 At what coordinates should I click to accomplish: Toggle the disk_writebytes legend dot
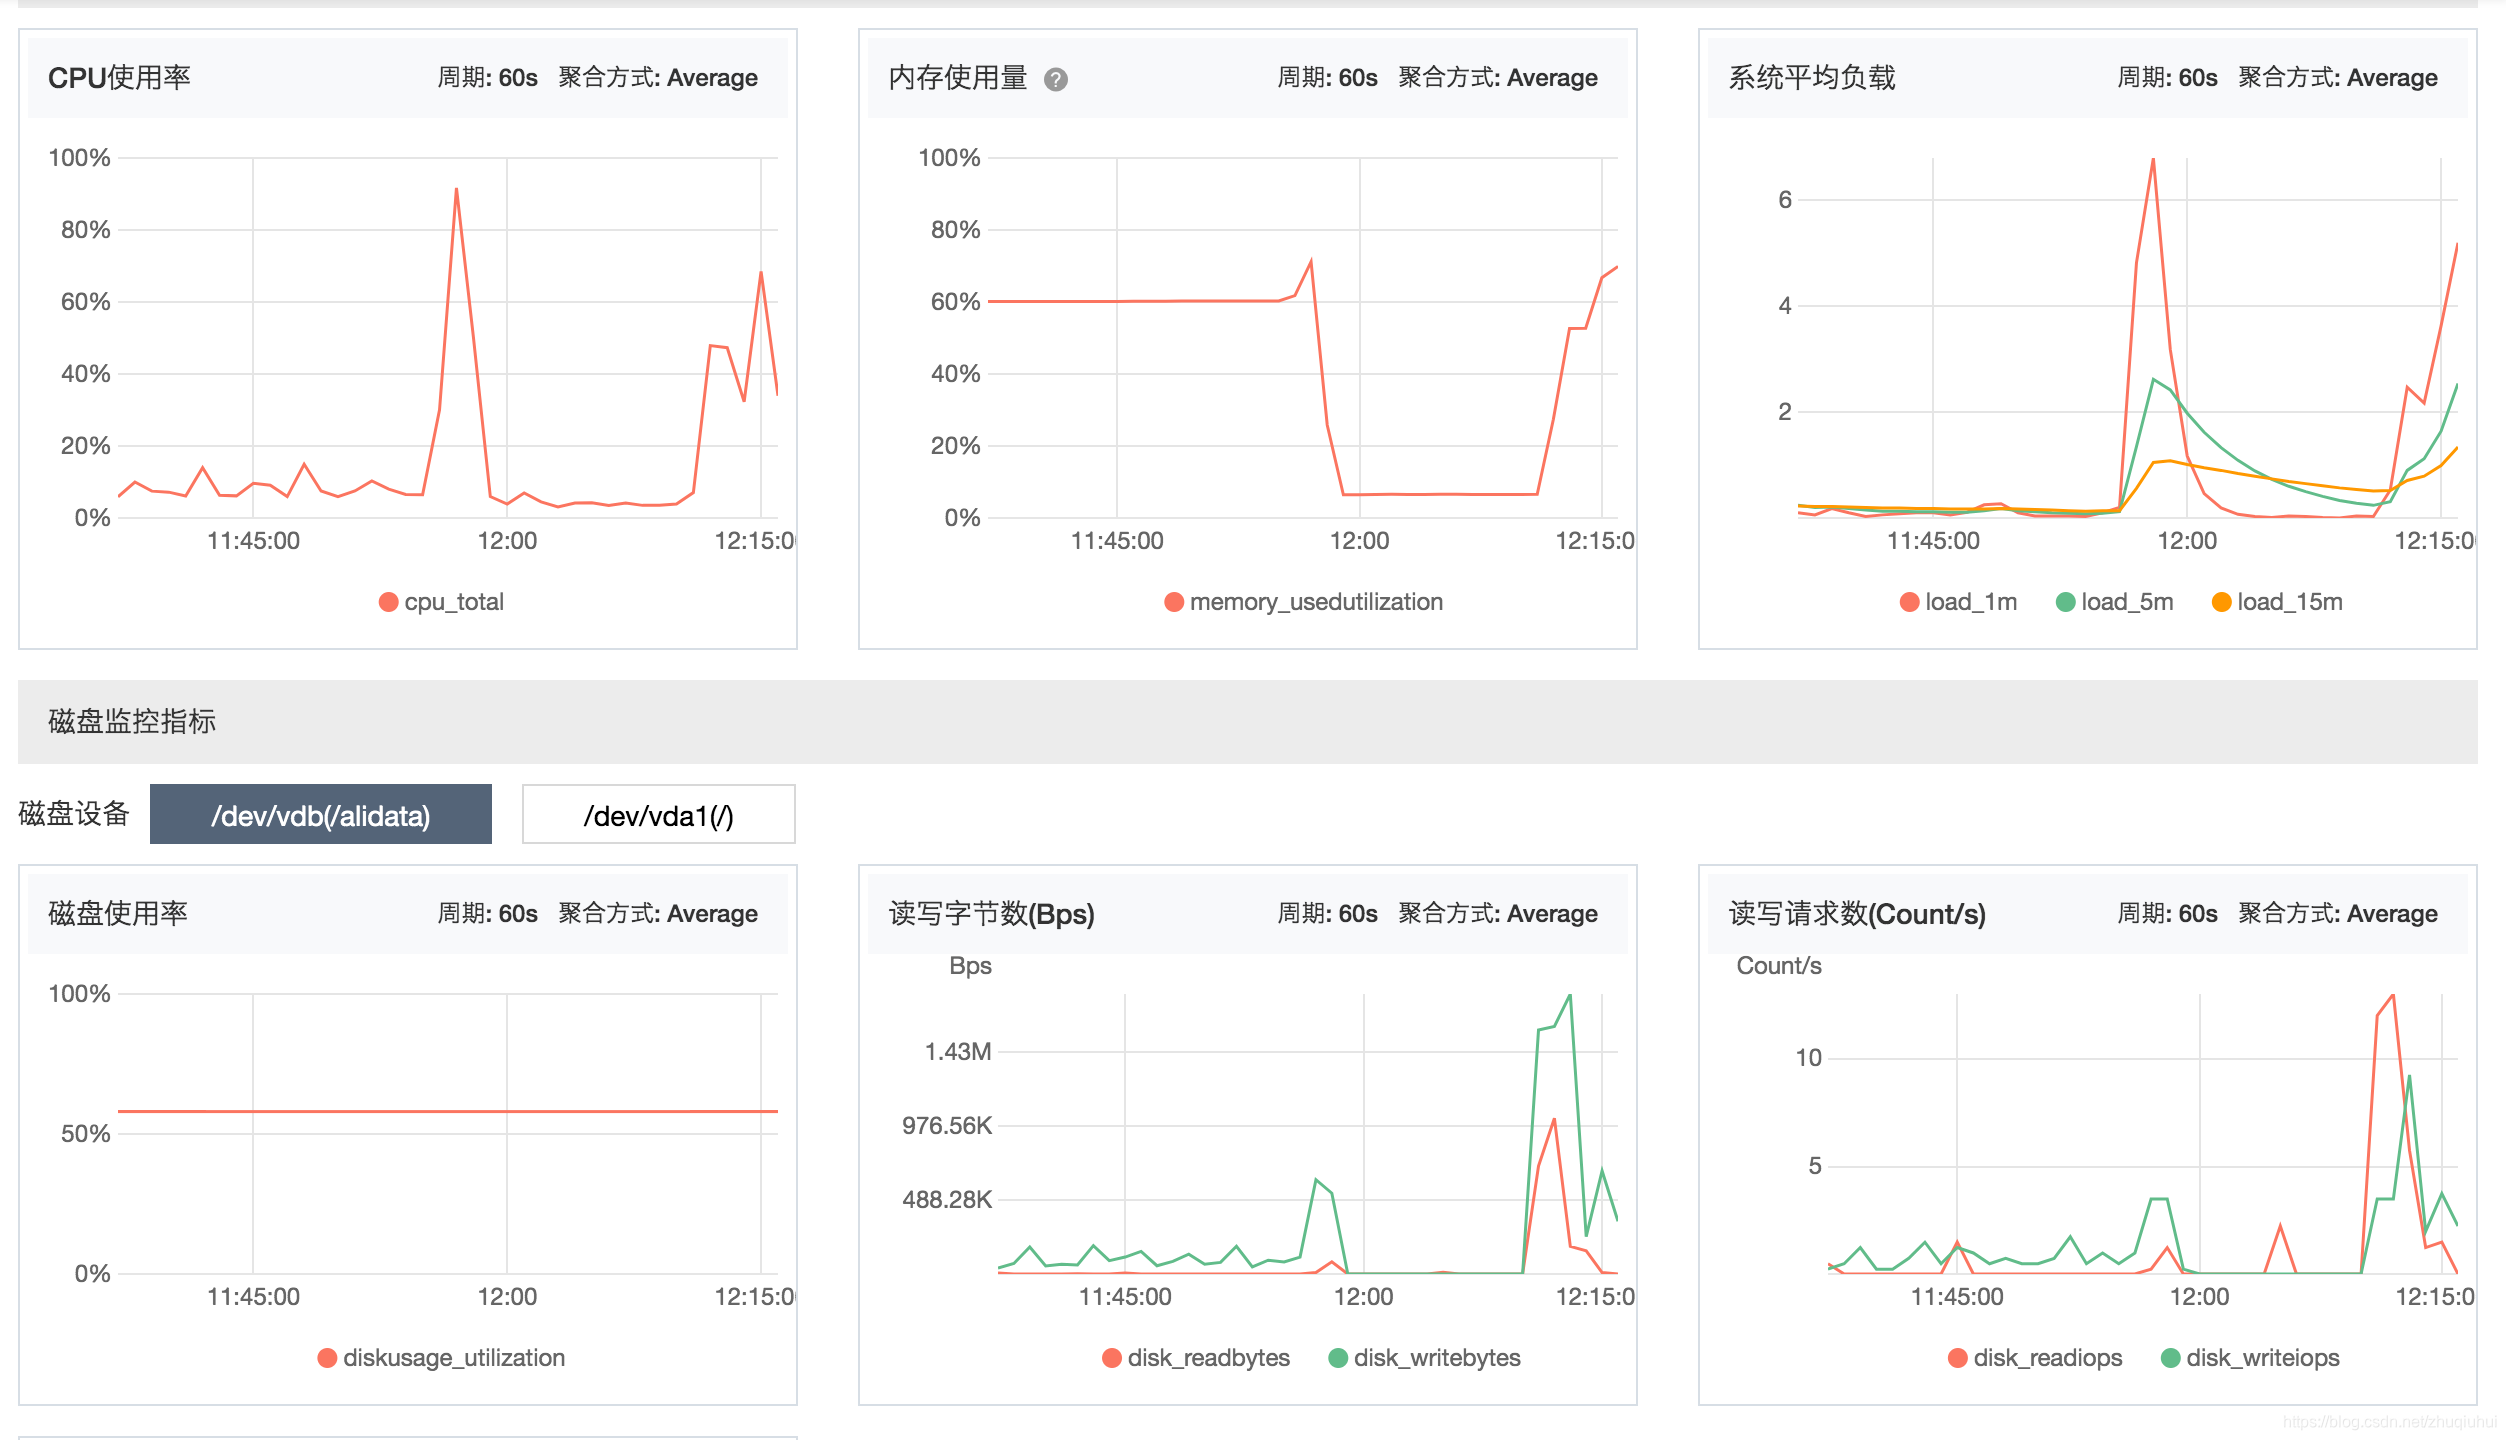point(1337,1358)
